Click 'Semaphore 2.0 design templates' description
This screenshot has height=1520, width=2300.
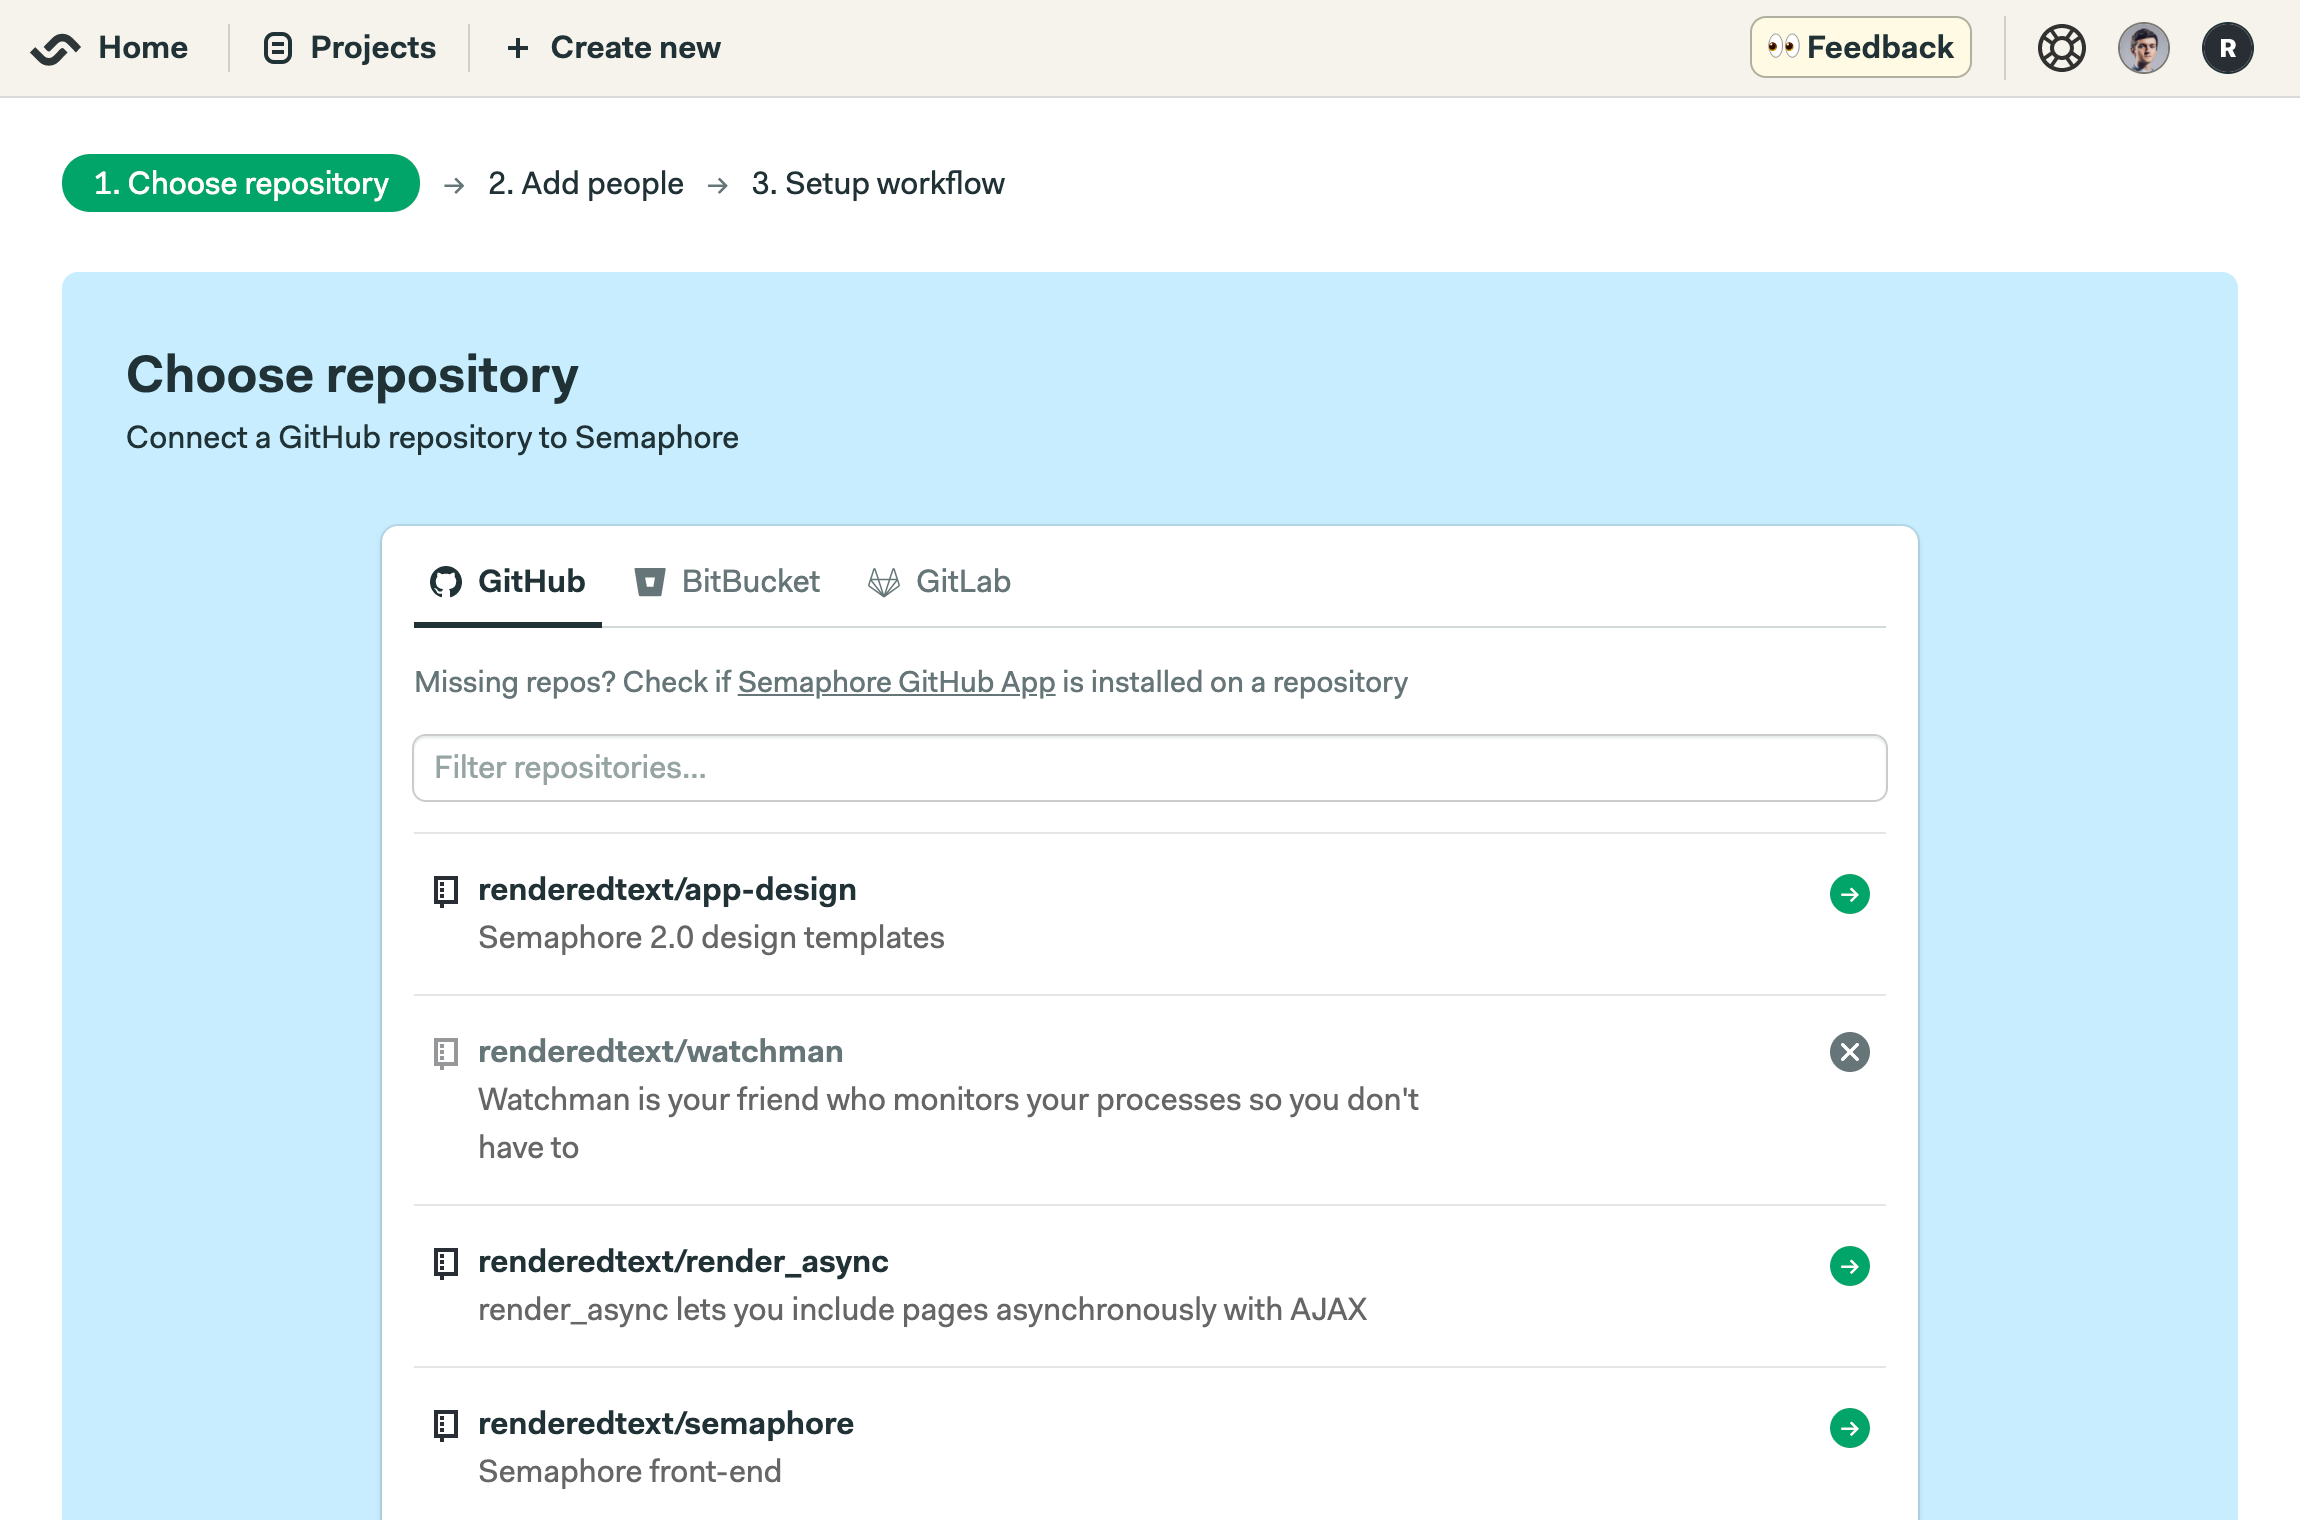click(711, 938)
